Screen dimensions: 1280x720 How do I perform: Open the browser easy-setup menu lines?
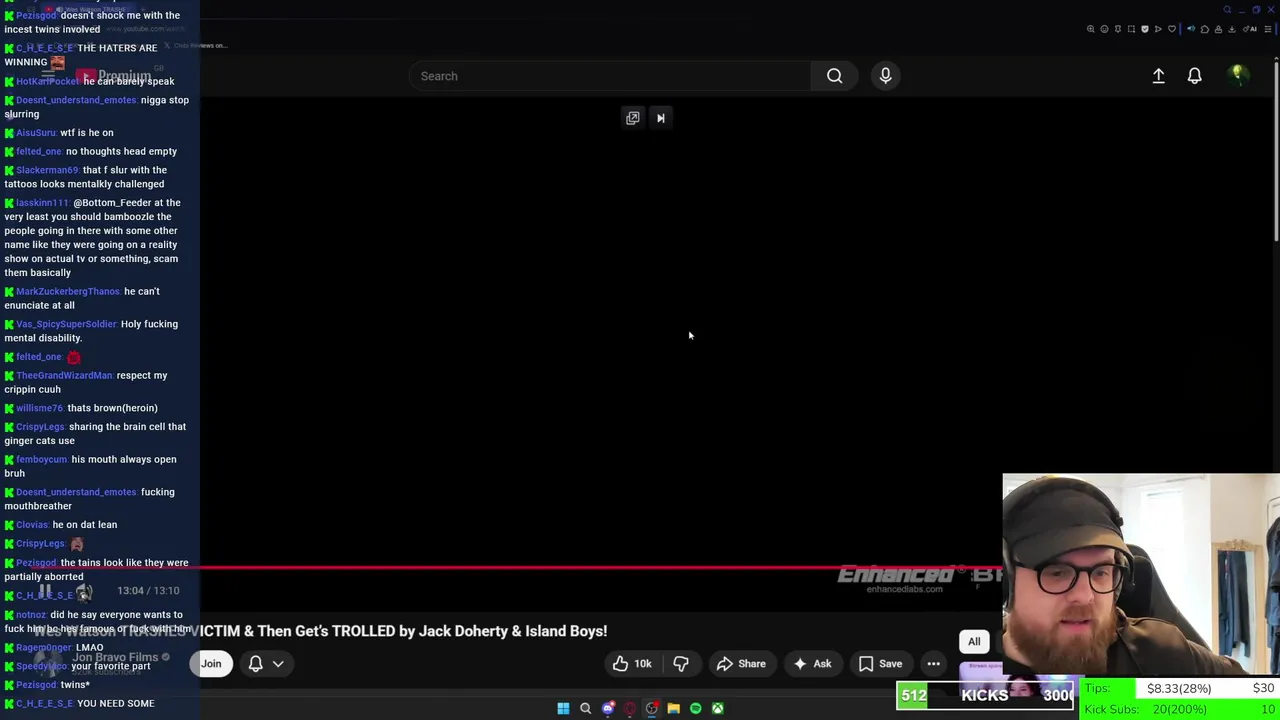(x=1268, y=29)
